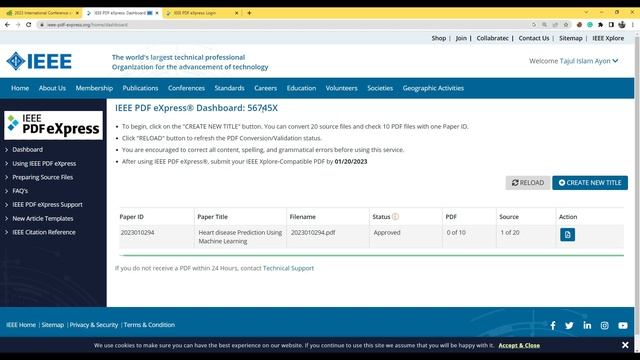Click the browser profile avatar icon
The image size is (640, 360).
pos(622,25)
